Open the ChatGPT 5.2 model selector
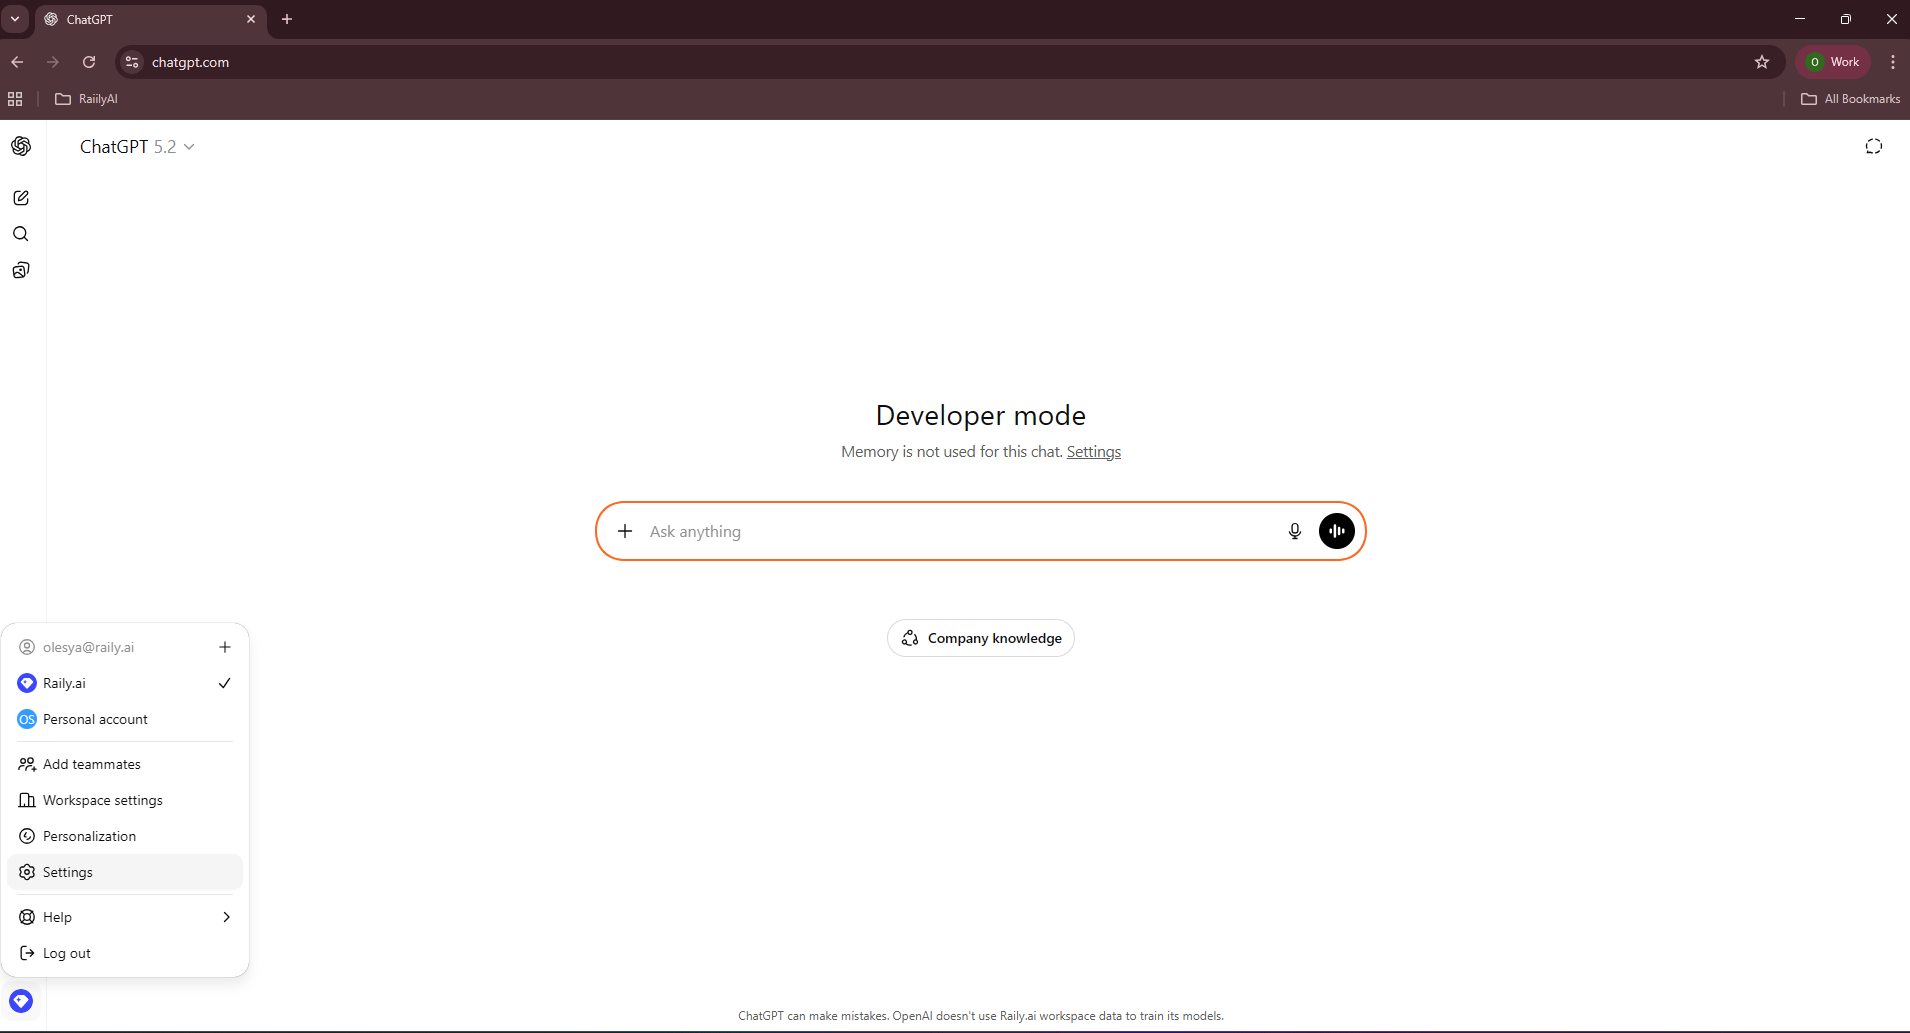The width and height of the screenshot is (1910, 1033). [137, 147]
